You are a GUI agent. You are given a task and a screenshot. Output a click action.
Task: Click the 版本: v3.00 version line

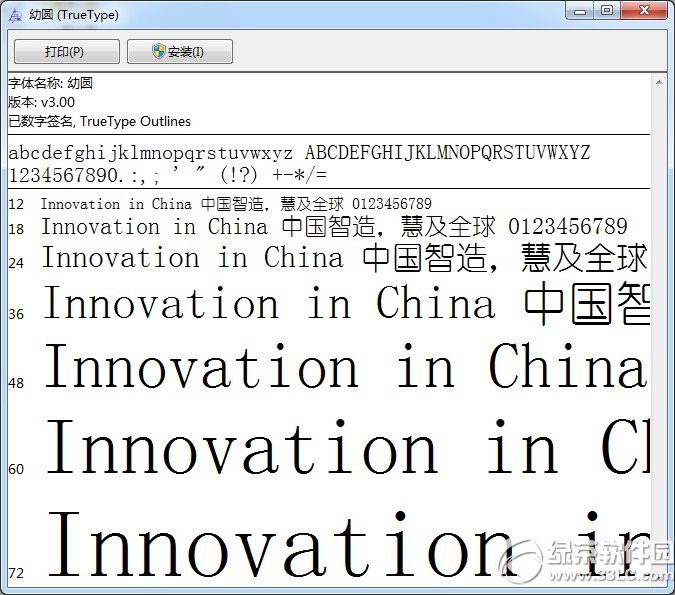pos(41,102)
